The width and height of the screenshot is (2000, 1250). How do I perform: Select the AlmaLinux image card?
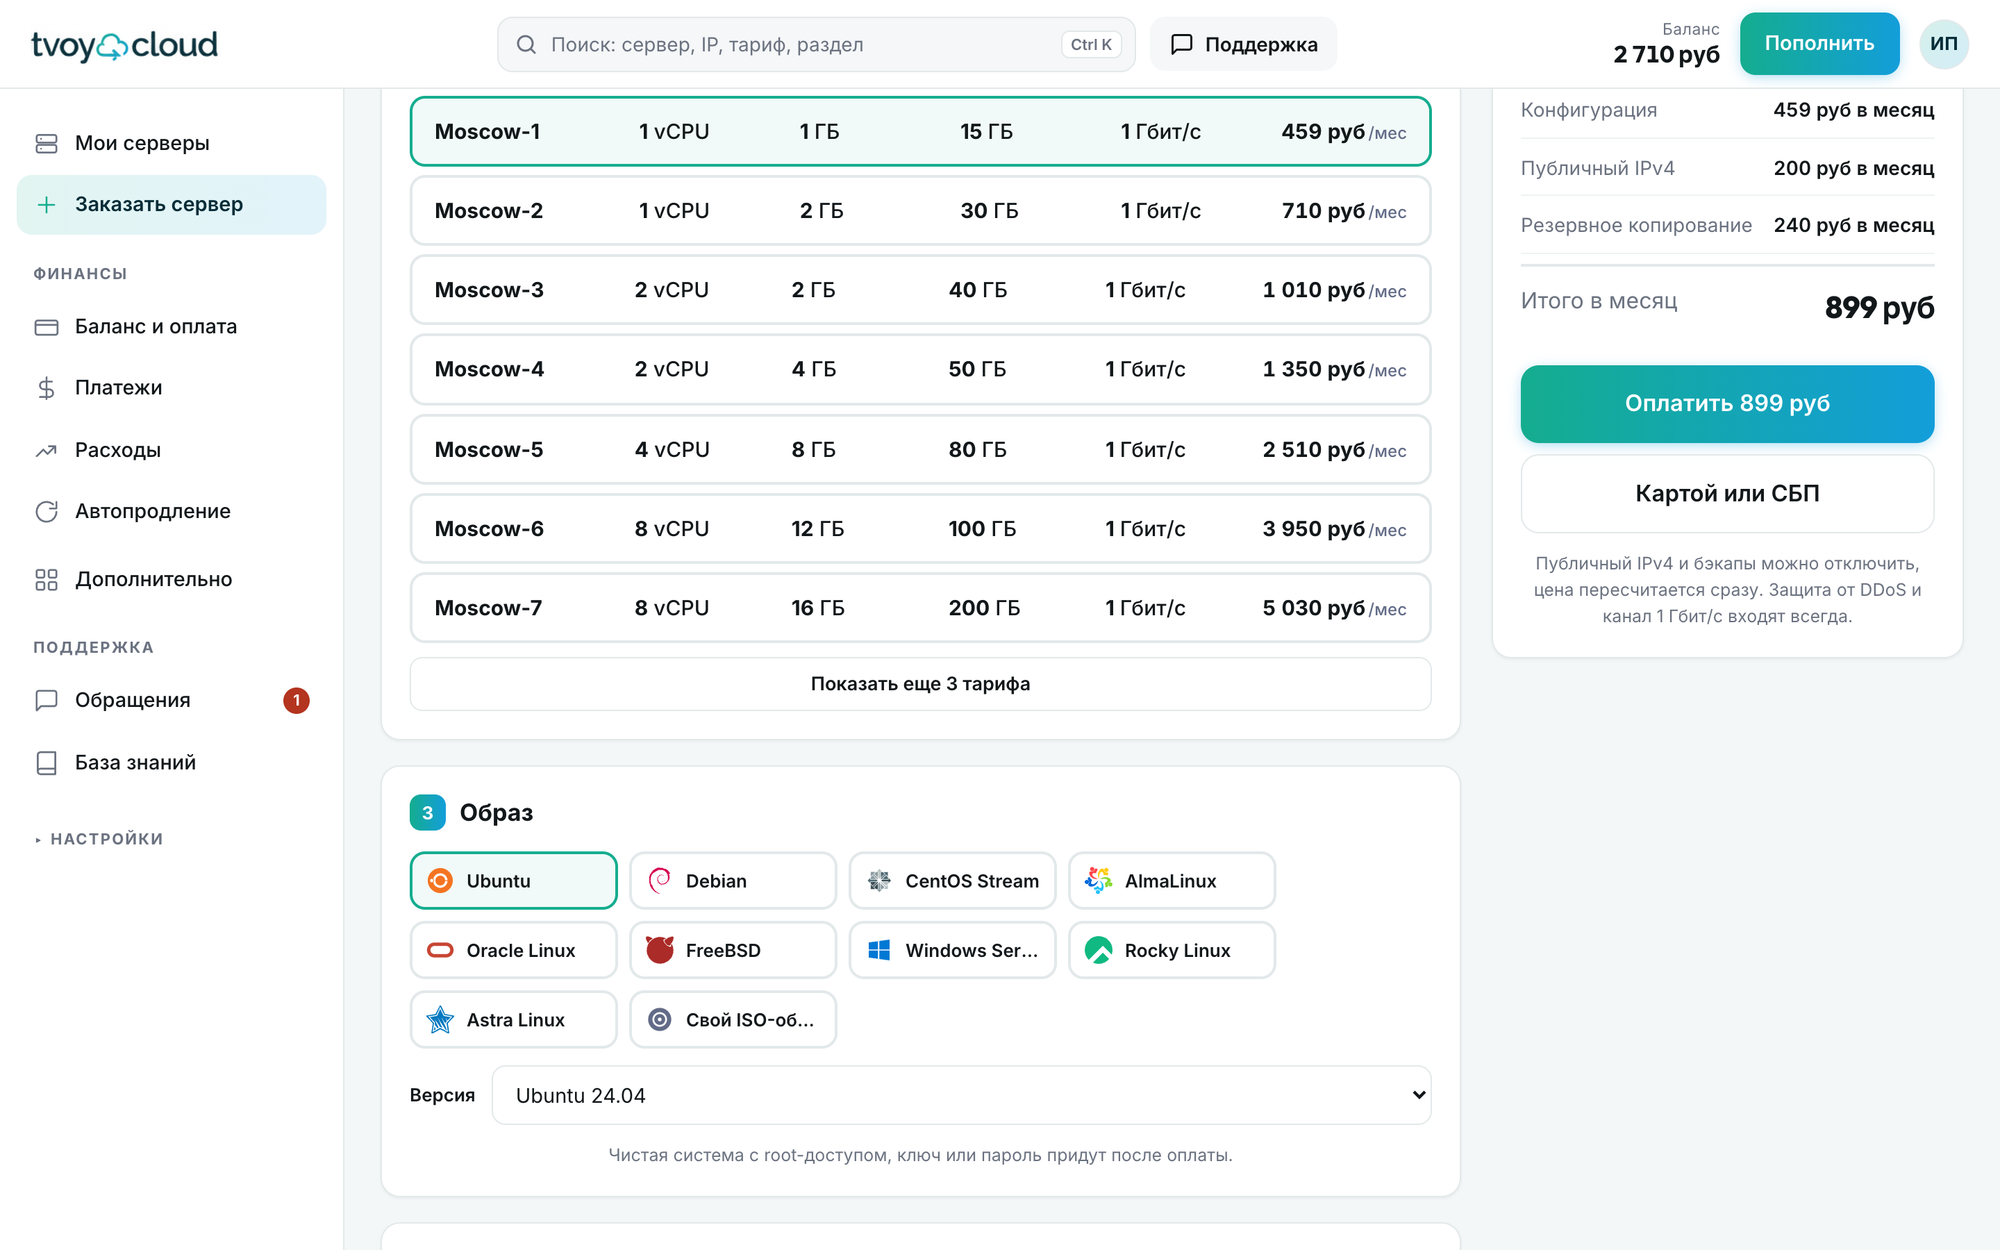pos(1172,880)
